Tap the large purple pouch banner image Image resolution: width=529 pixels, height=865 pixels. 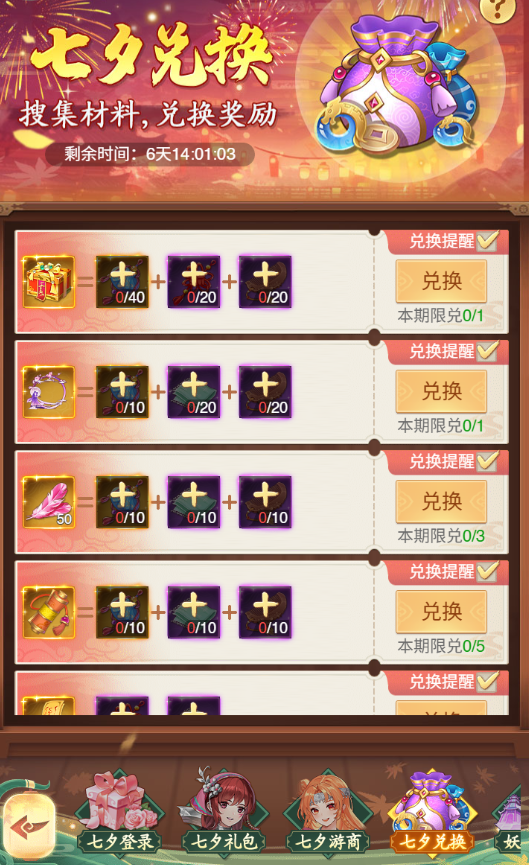pyautogui.click(x=396, y=84)
